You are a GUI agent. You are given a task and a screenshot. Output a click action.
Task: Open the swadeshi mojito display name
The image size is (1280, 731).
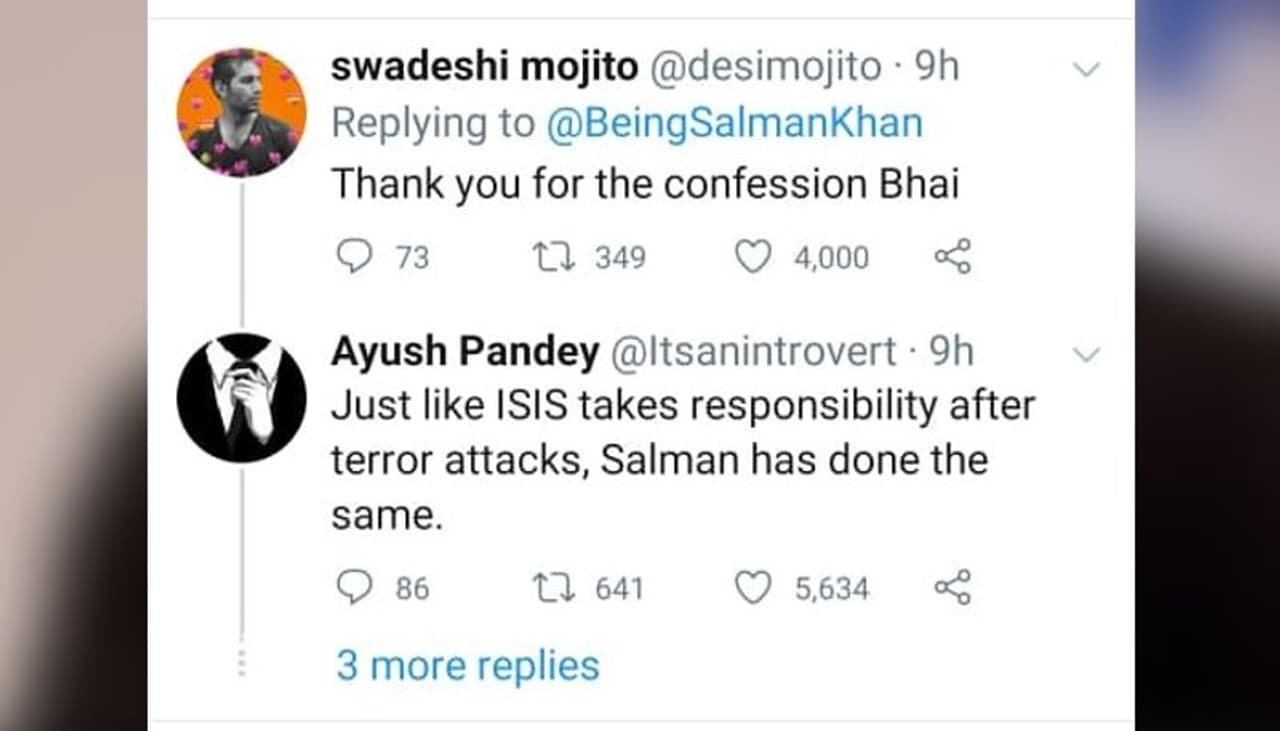[x=484, y=67]
